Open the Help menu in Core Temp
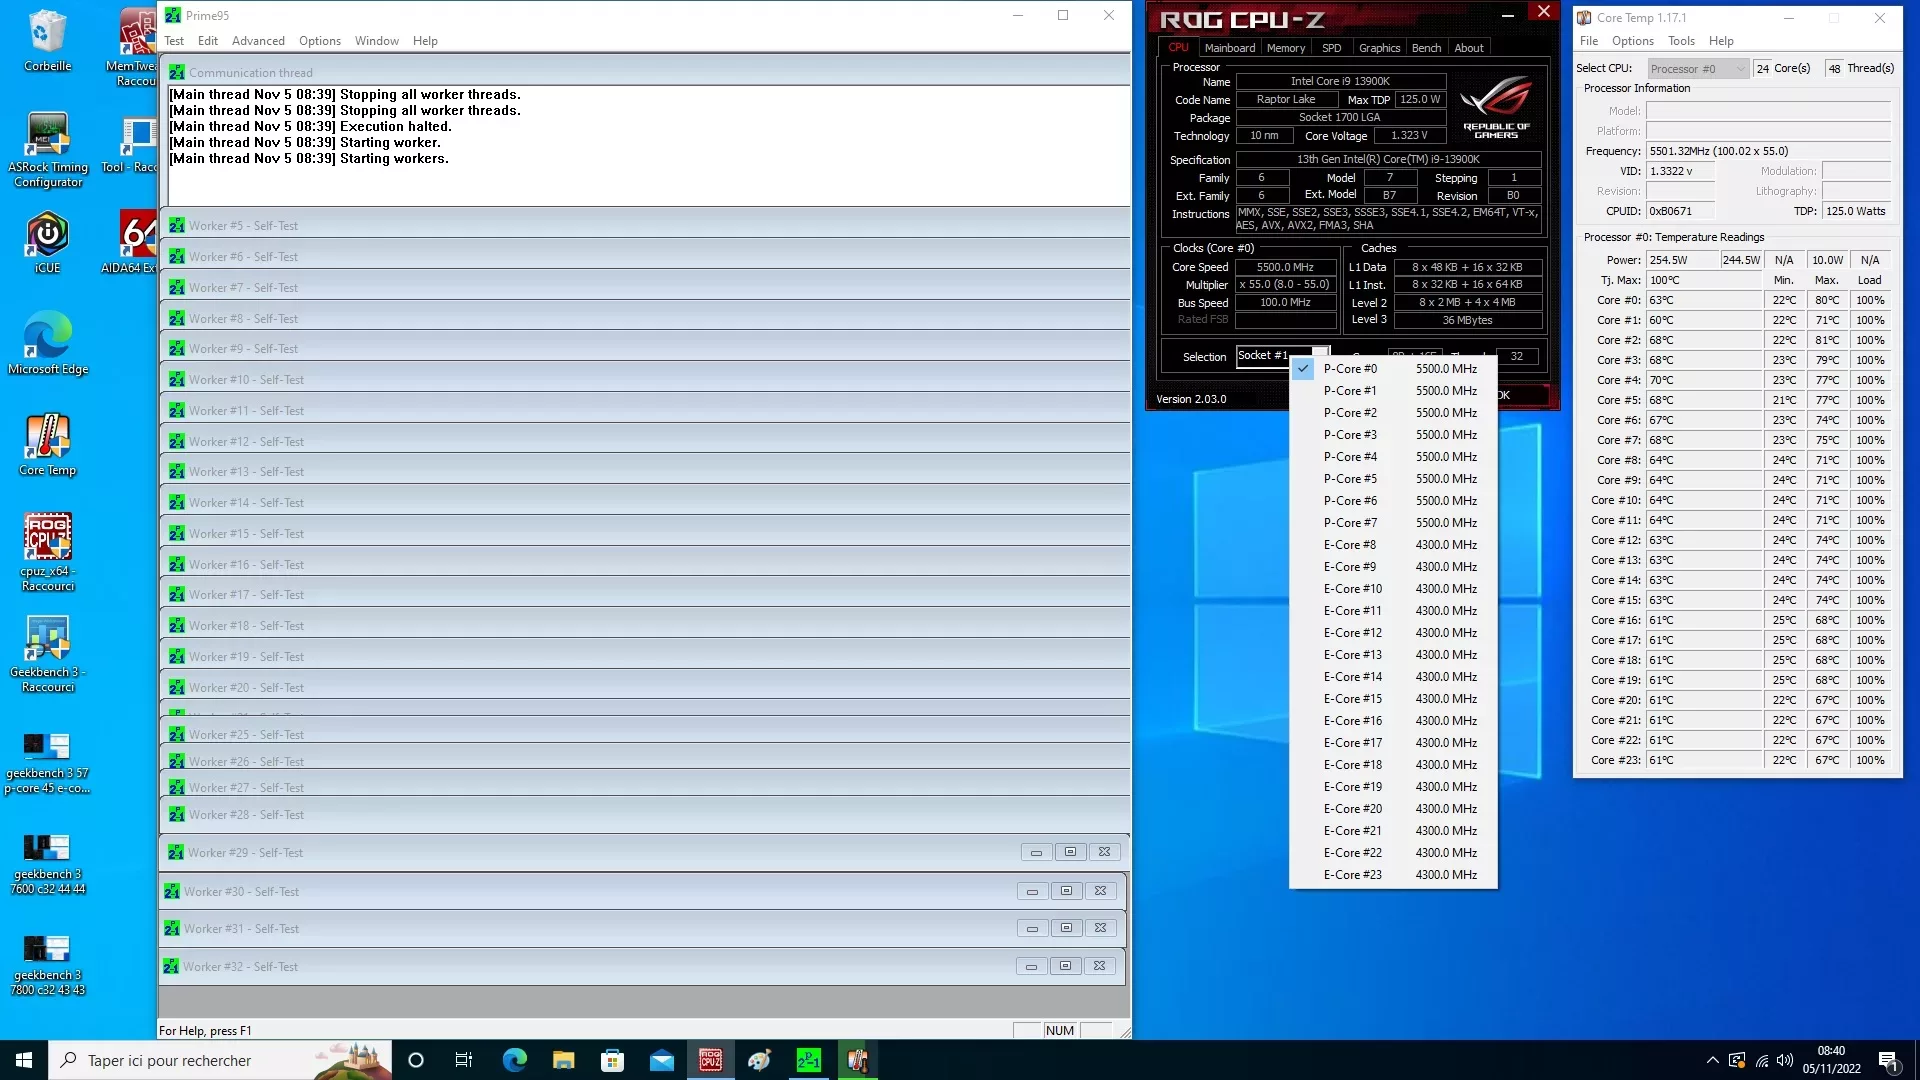1920x1080 pixels. point(1721,41)
